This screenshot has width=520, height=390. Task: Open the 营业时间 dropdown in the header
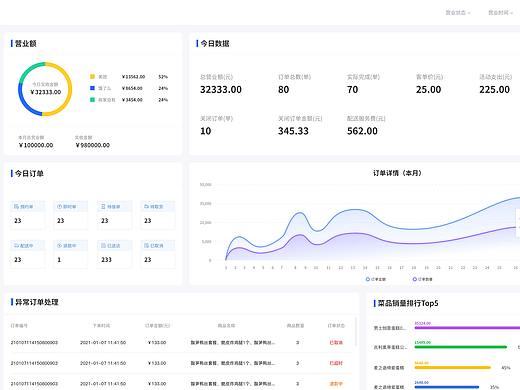tap(500, 13)
